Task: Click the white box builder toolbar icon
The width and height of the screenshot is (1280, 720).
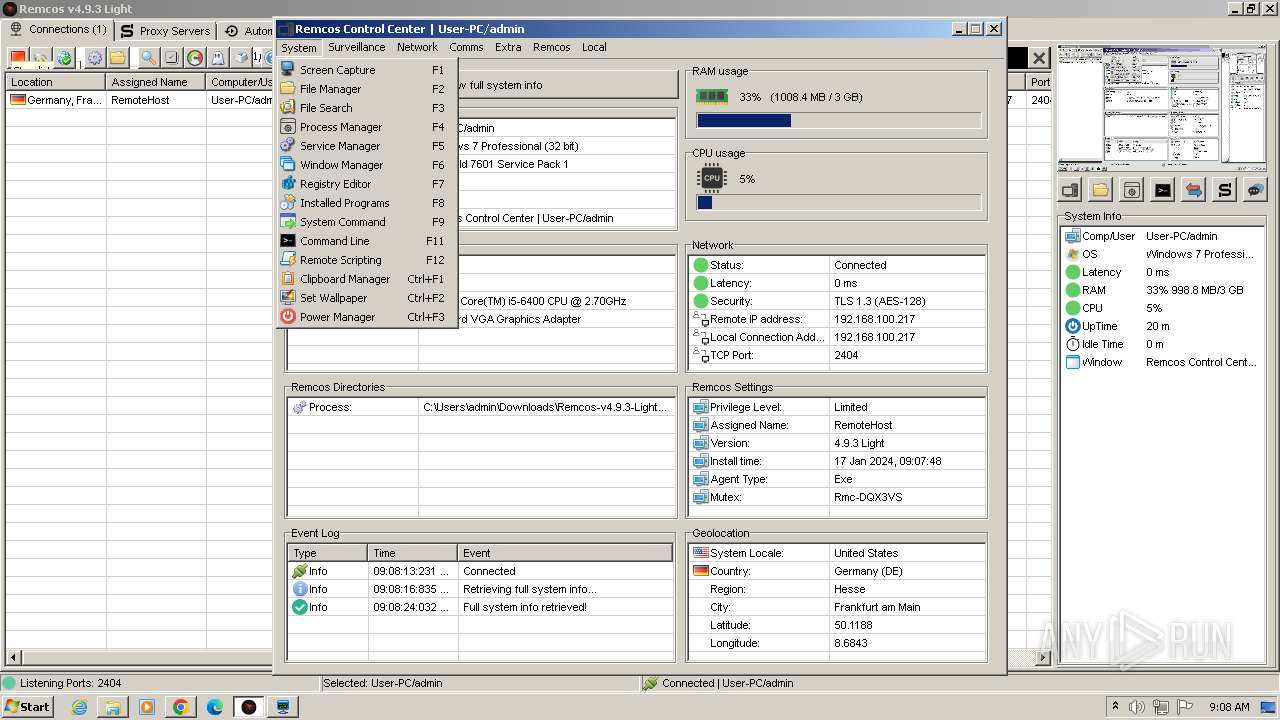Action: point(242,58)
